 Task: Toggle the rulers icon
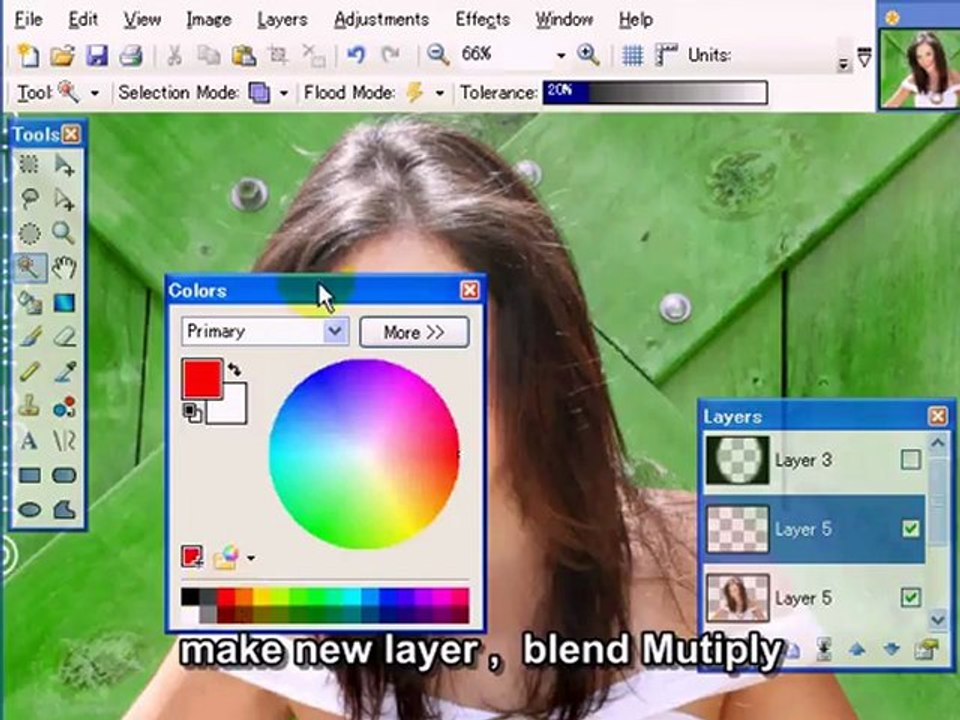pos(666,55)
